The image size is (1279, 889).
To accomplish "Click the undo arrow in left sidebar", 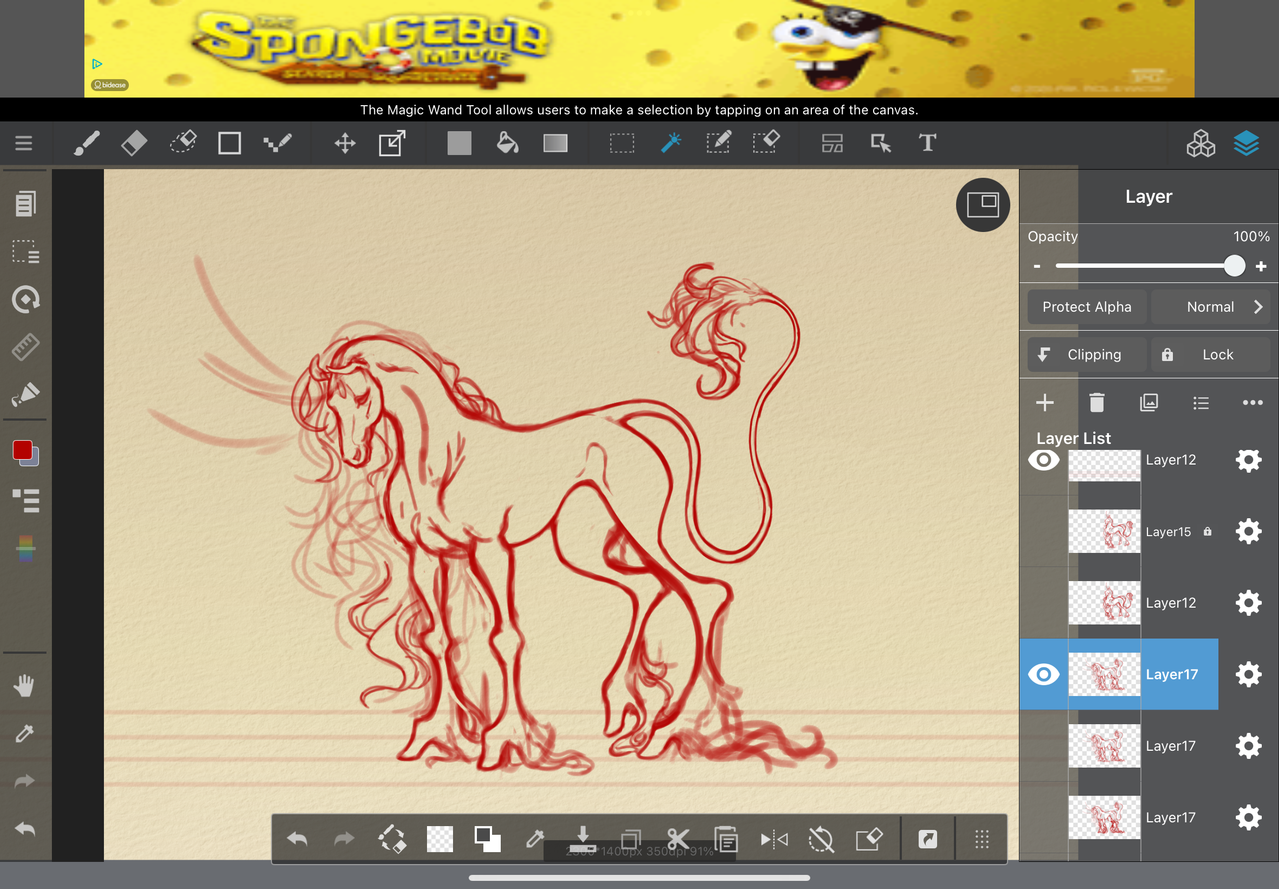I will pos(25,829).
